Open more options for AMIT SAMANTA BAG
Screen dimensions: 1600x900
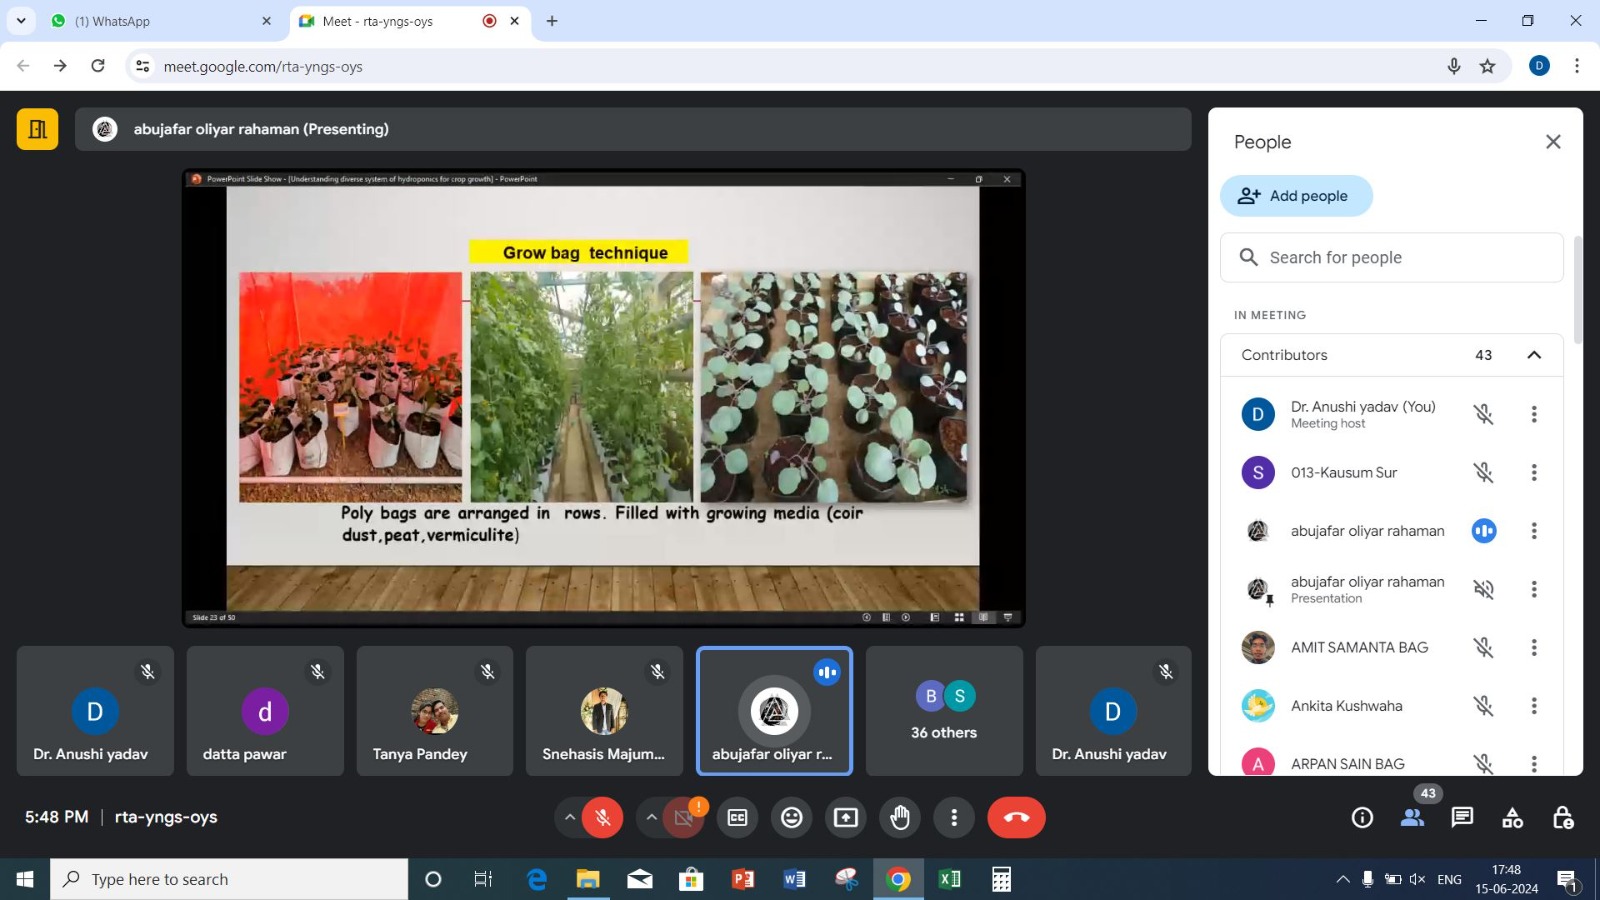1534,648
